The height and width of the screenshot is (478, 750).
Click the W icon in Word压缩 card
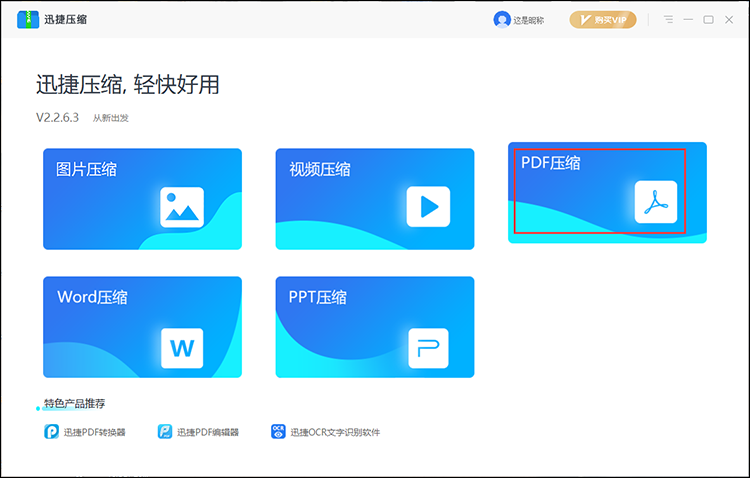point(182,348)
